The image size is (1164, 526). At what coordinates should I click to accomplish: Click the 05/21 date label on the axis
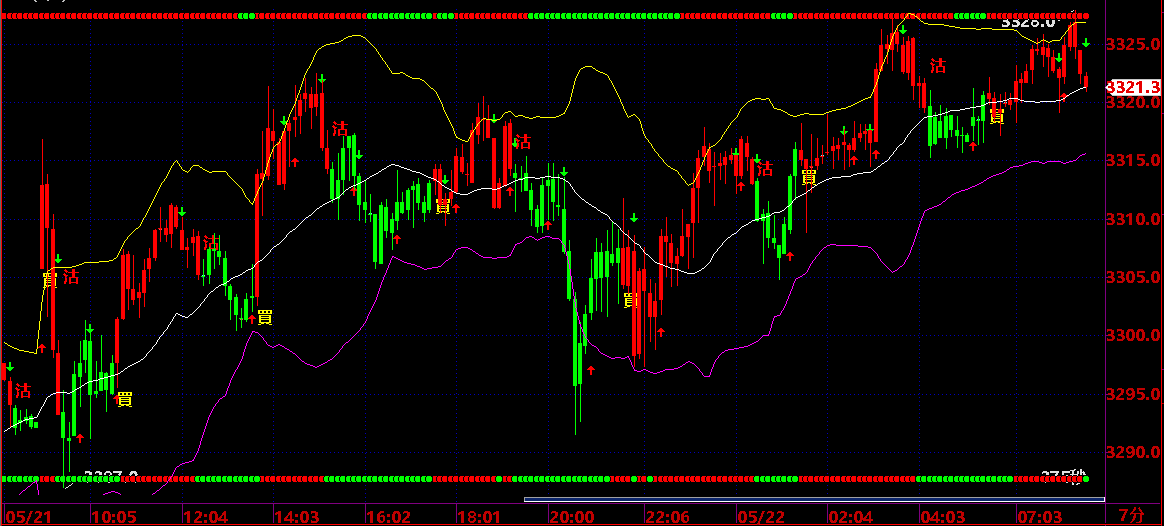click(x=25, y=516)
